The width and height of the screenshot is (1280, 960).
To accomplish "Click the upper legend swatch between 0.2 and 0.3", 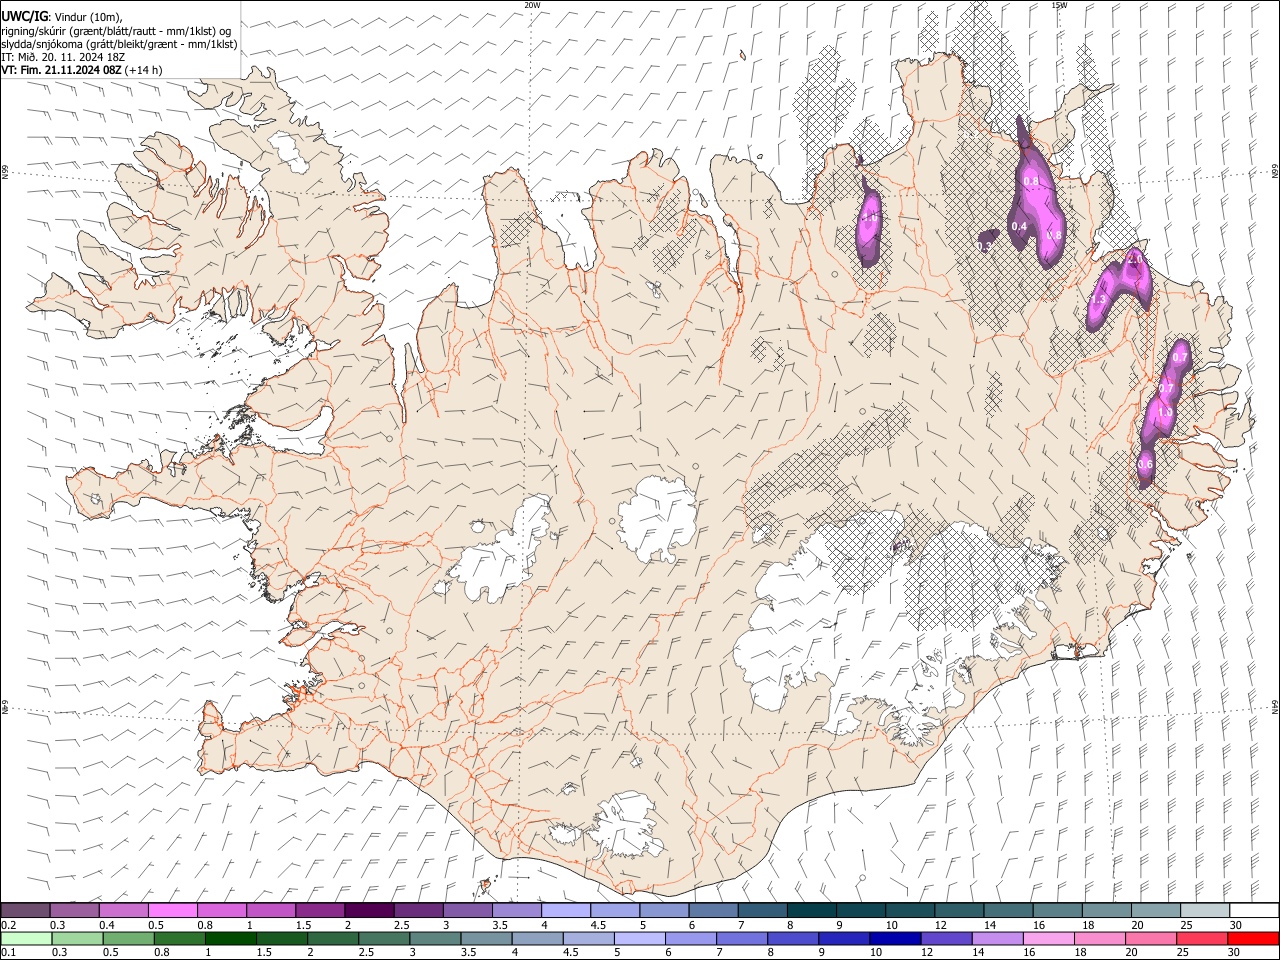I will pos(25,910).
